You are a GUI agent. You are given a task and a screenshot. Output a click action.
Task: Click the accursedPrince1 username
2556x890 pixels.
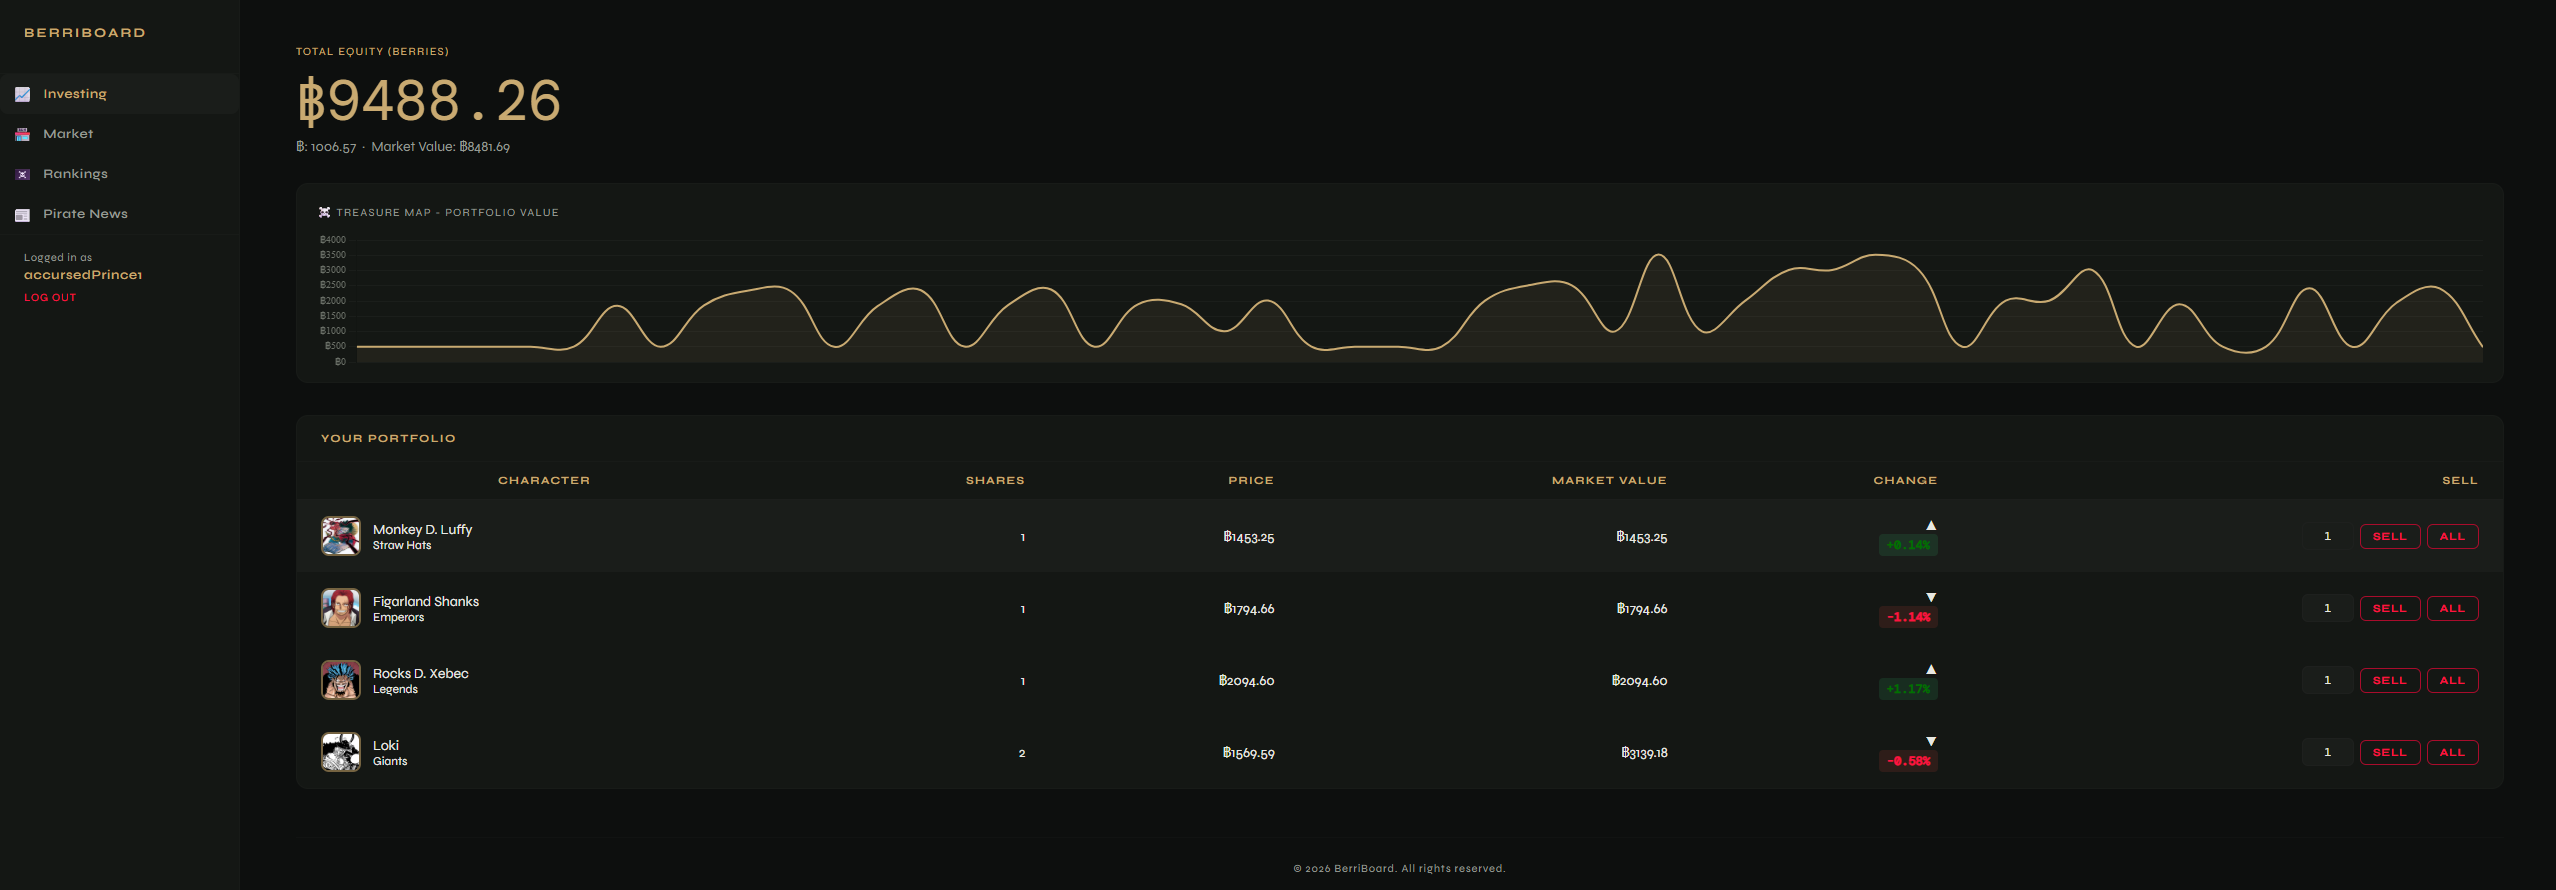tap(83, 275)
